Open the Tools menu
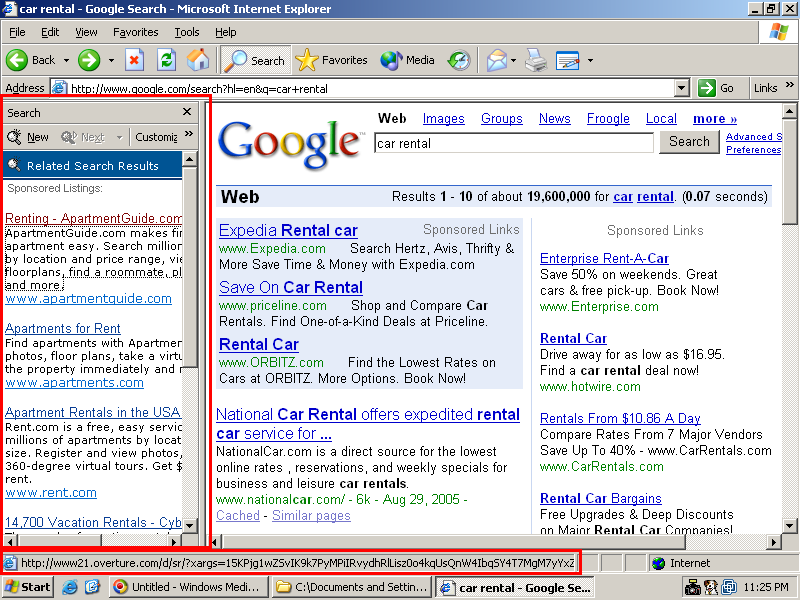The height and width of the screenshot is (600, 800). pos(187,32)
